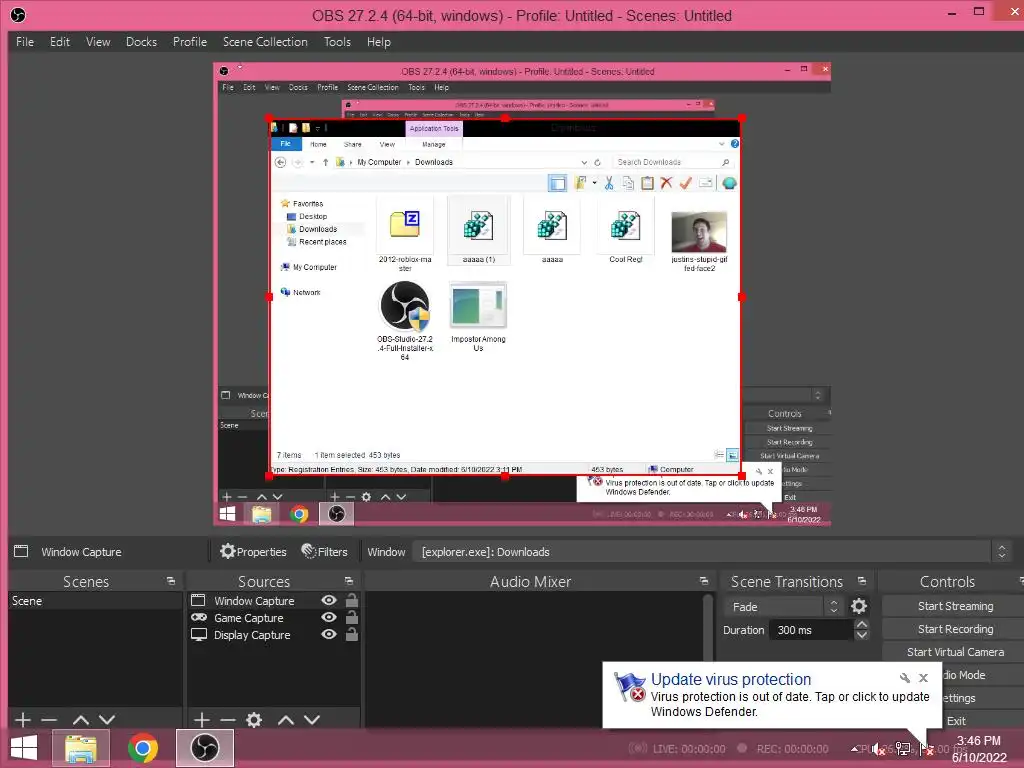This screenshot has height=768, width=1024.
Task: Open Google Chrome from taskbar
Action: coord(142,748)
